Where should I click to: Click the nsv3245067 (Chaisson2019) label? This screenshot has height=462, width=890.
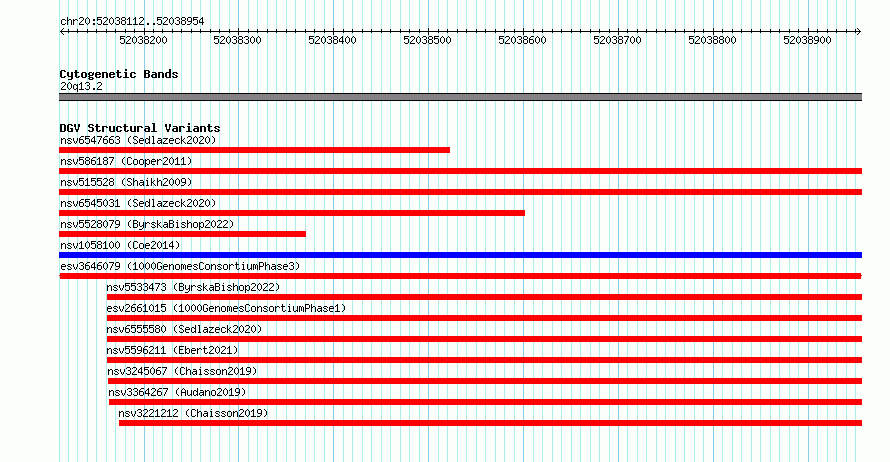[182, 371]
